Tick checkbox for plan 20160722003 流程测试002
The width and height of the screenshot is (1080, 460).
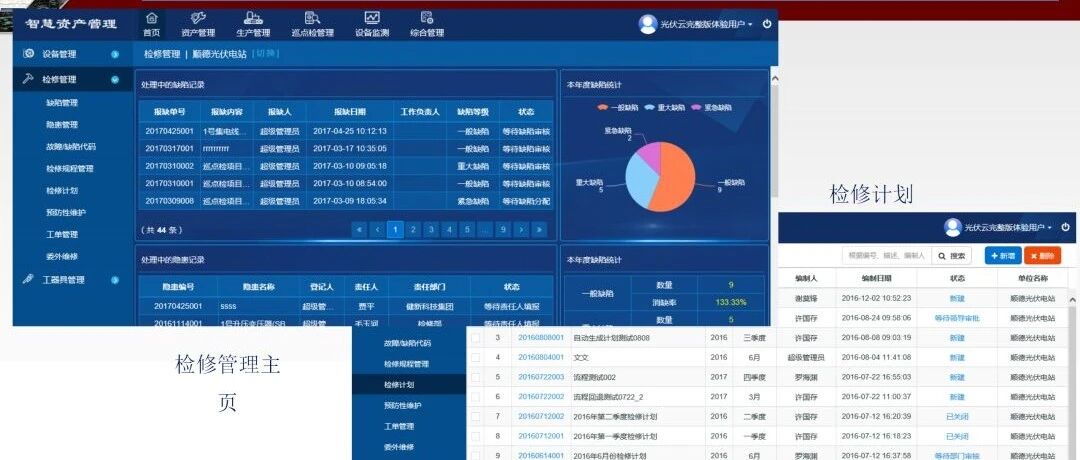pos(475,377)
